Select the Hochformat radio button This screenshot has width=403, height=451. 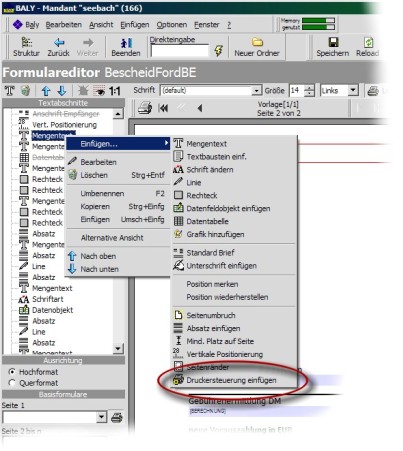click(x=12, y=371)
